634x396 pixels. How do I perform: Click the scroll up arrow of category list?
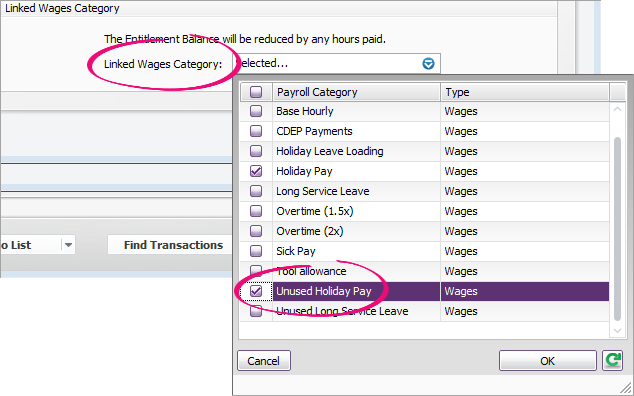(x=617, y=109)
